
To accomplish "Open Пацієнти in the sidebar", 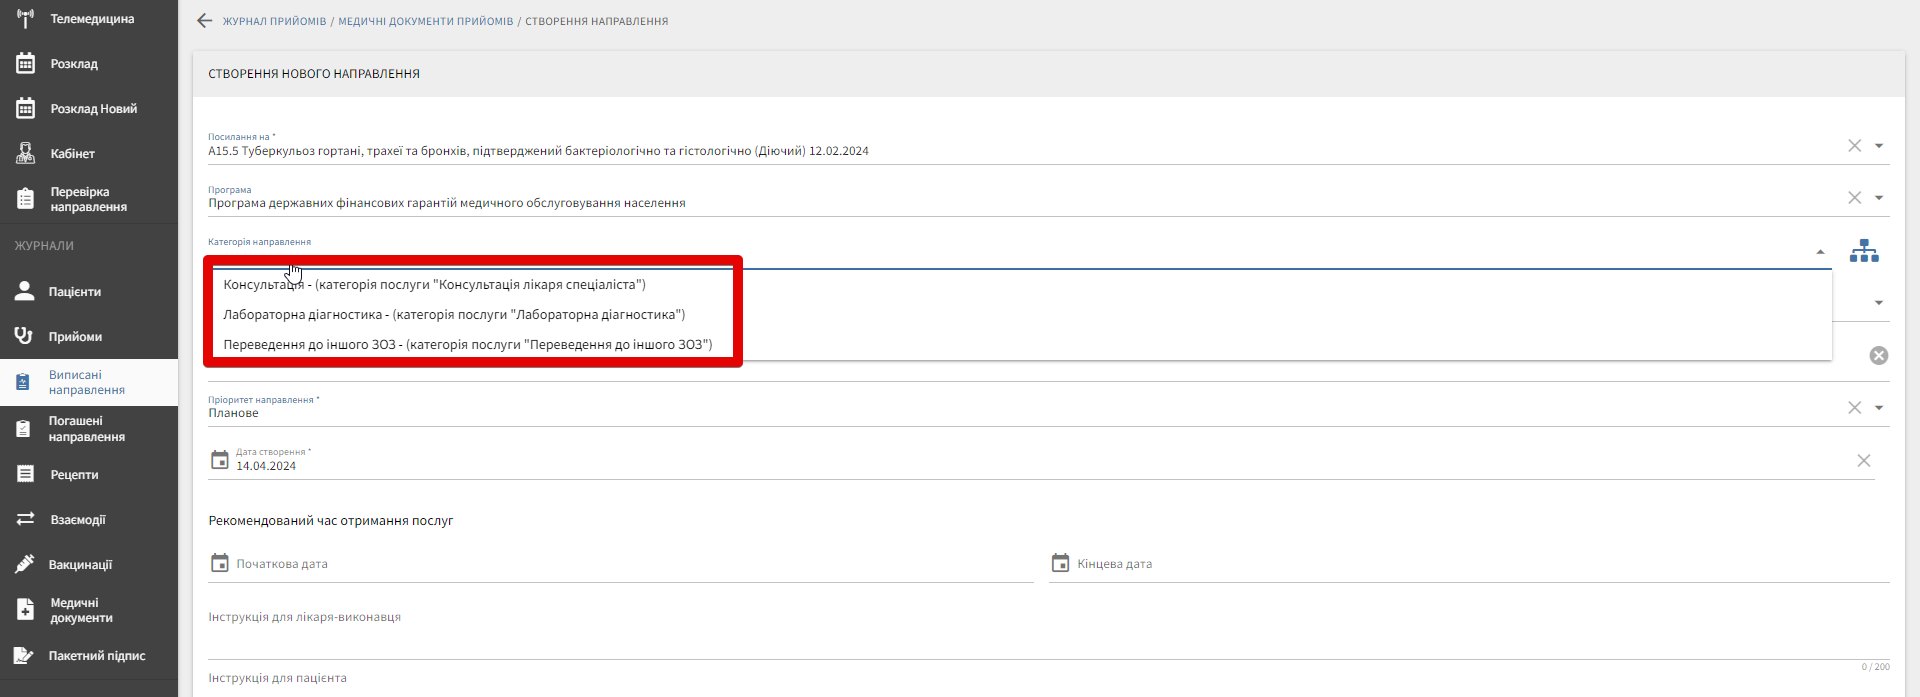I will point(75,292).
